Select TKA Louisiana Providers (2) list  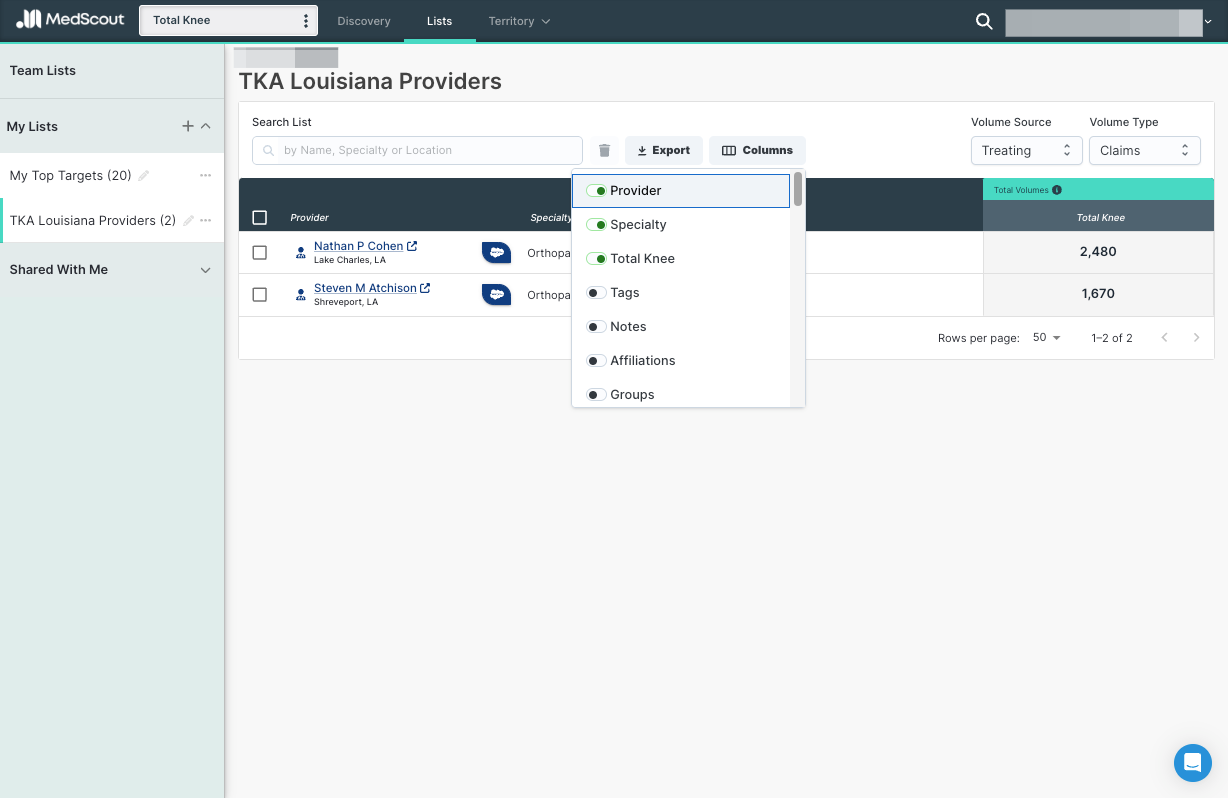pyautogui.click(x=92, y=220)
